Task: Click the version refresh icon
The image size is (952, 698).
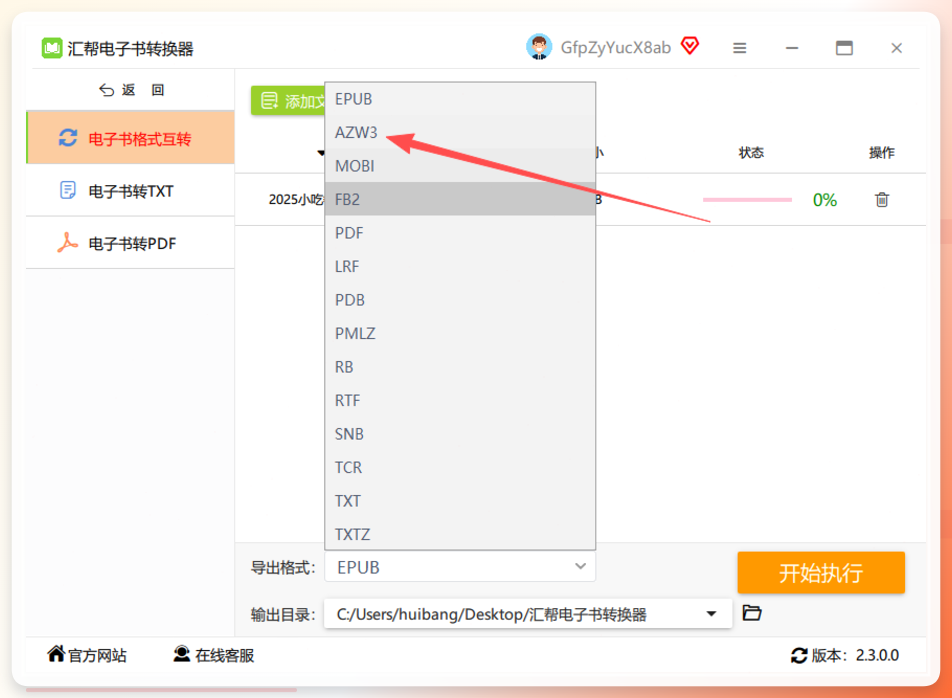Action: (x=799, y=656)
